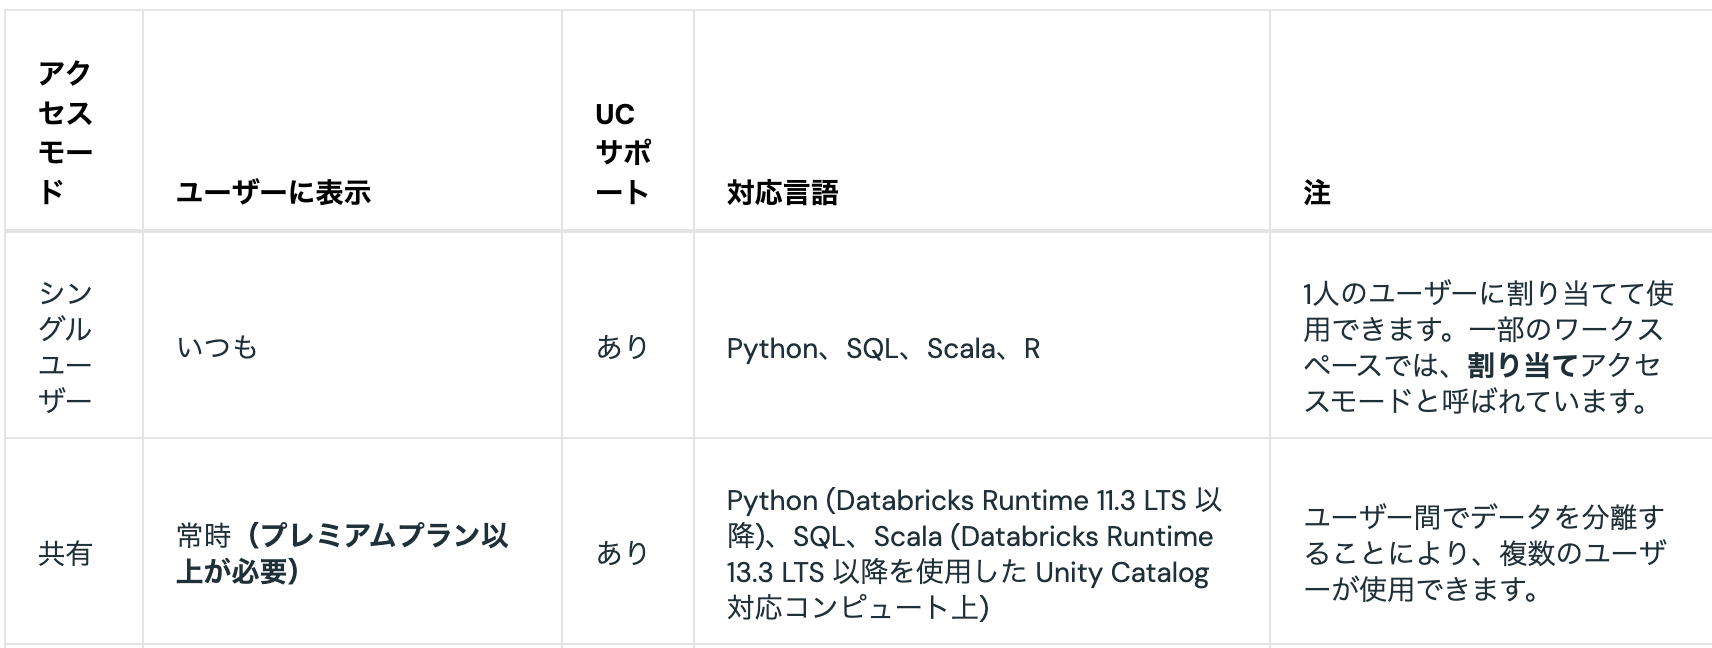Click the UCサポート column header
Image resolution: width=1712 pixels, height=648 pixels.
[623, 152]
